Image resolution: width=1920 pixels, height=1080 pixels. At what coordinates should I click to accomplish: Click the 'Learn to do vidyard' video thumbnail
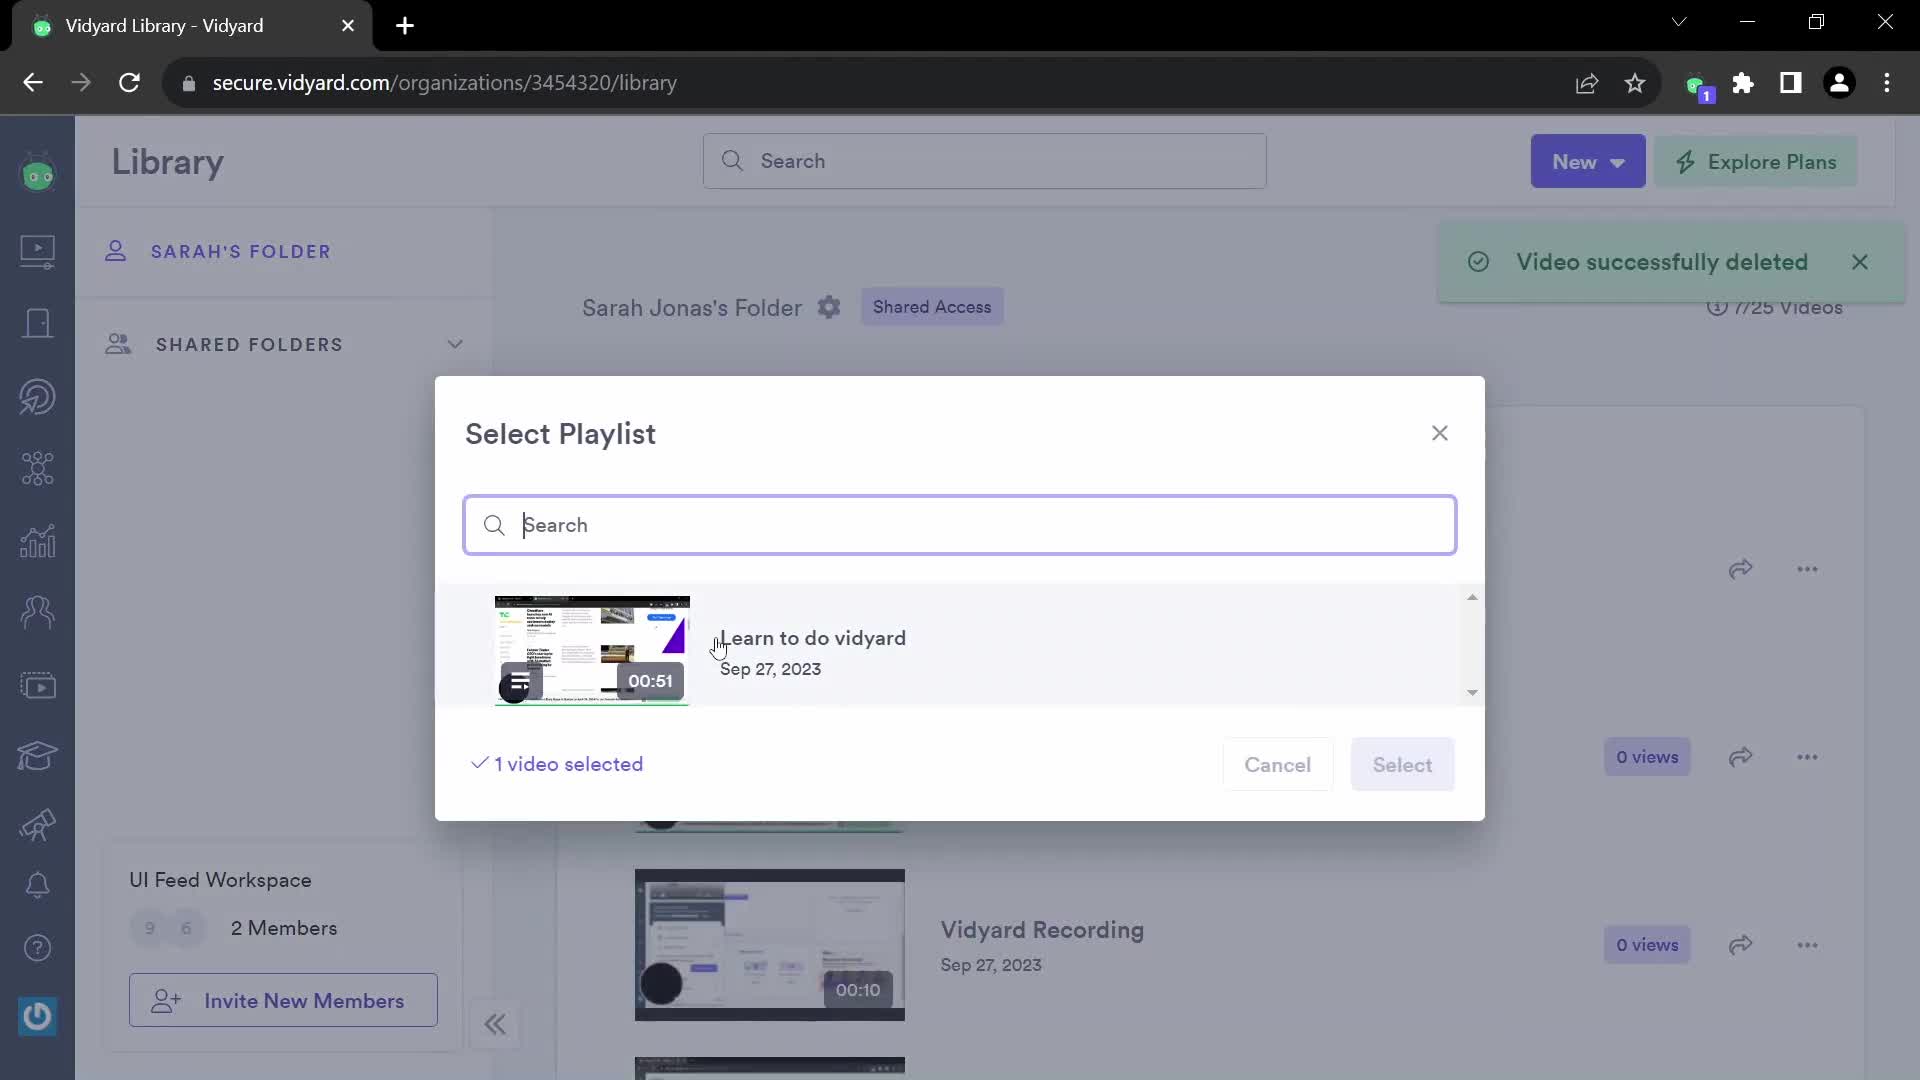(x=592, y=646)
